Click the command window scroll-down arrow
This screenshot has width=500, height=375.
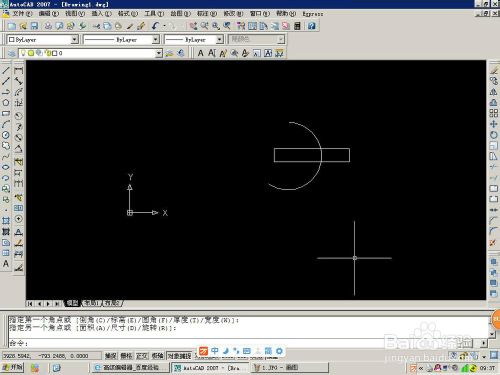pyautogui.click(x=492, y=334)
